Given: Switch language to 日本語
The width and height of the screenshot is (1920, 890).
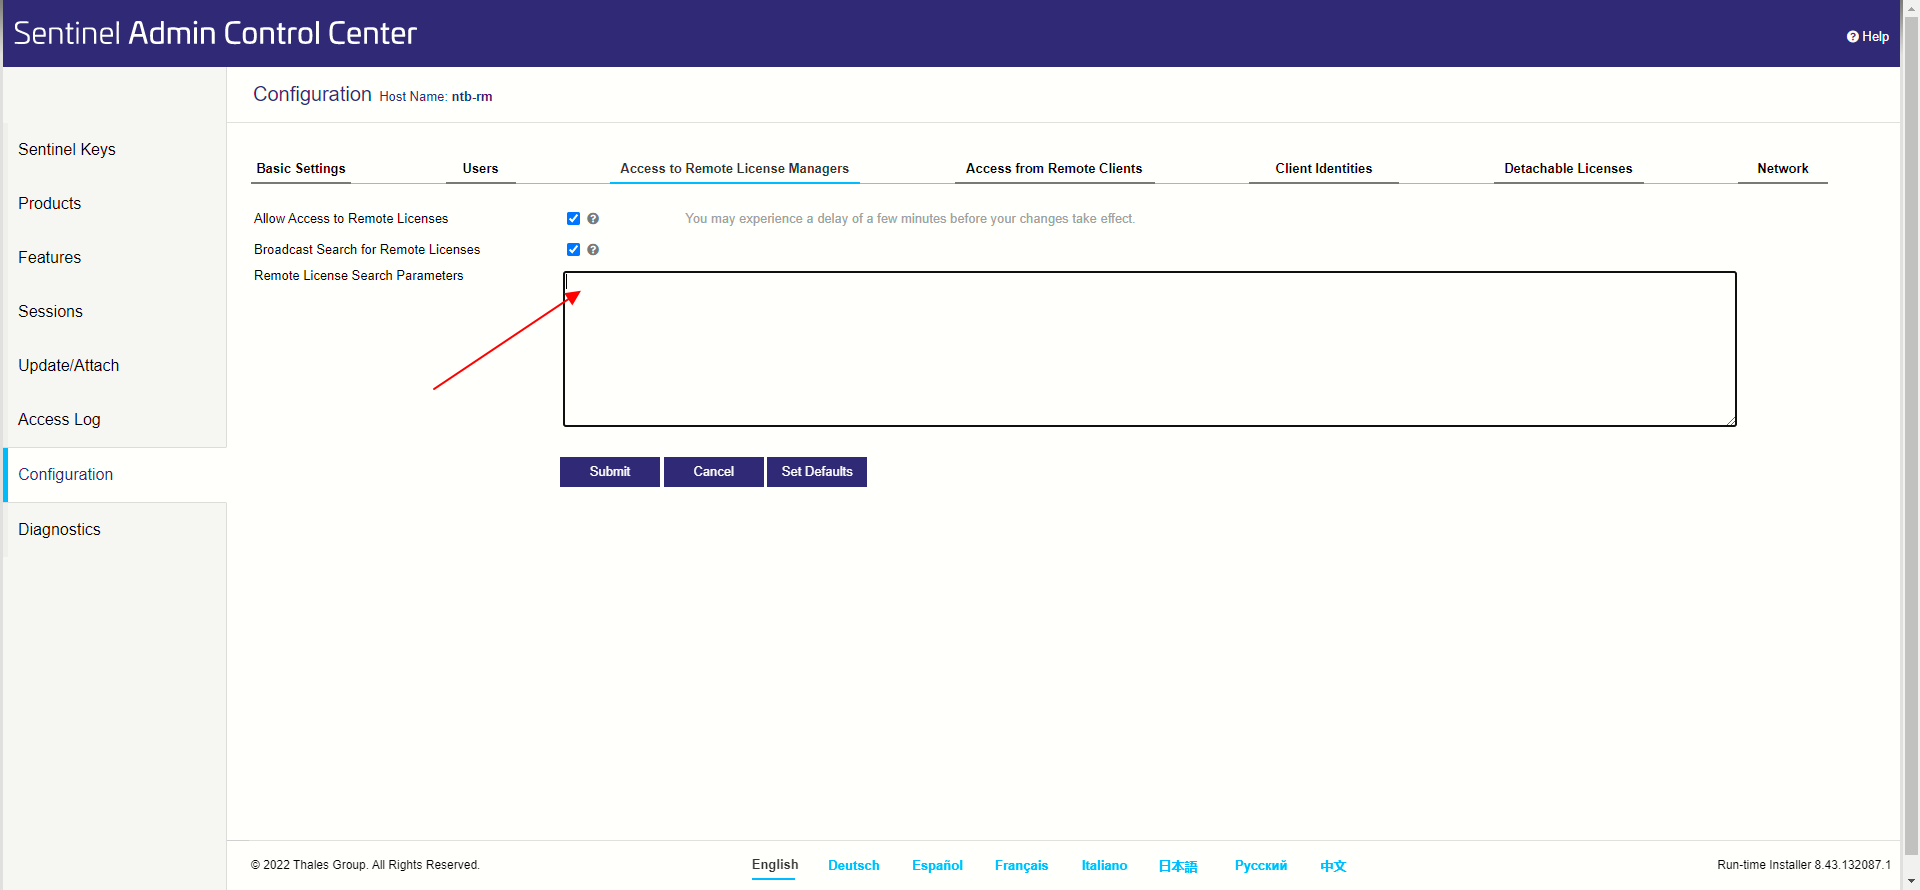Looking at the screenshot, I should click(1178, 866).
